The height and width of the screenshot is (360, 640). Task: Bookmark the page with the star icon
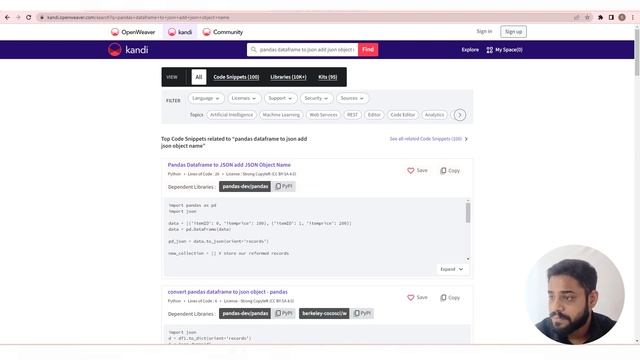[587, 18]
